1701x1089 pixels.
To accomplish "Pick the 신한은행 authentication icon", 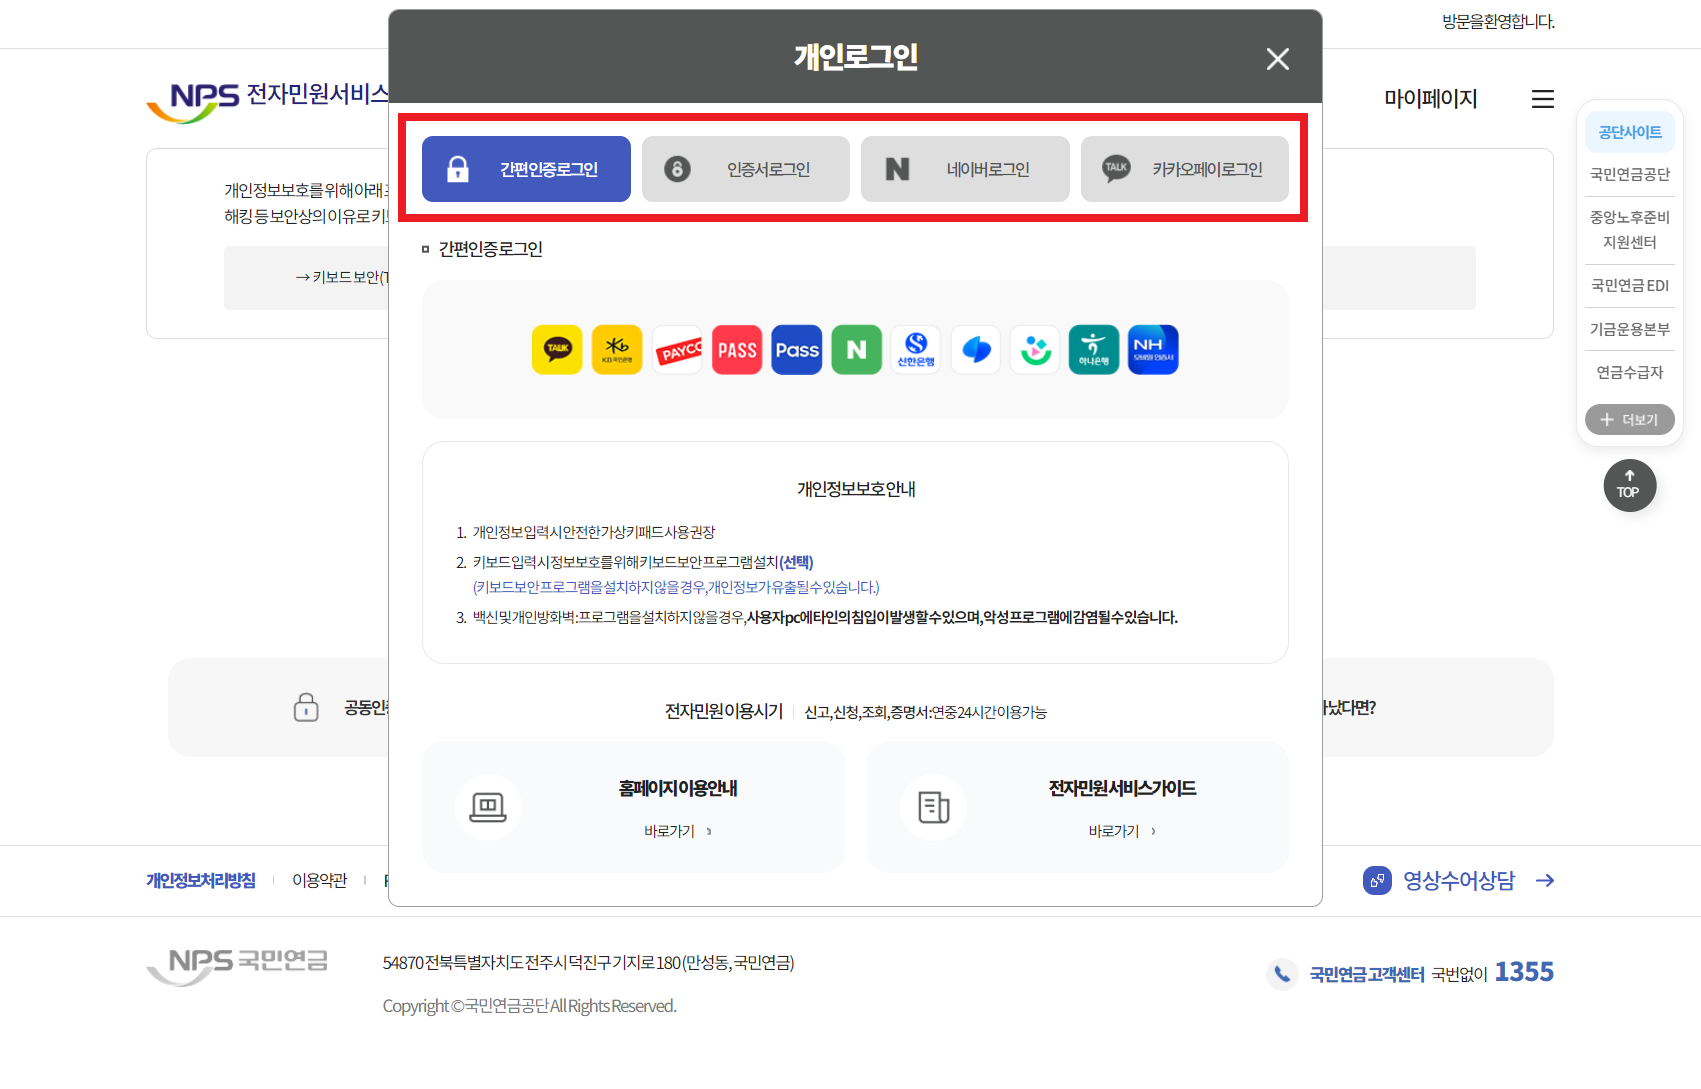I will coord(916,350).
